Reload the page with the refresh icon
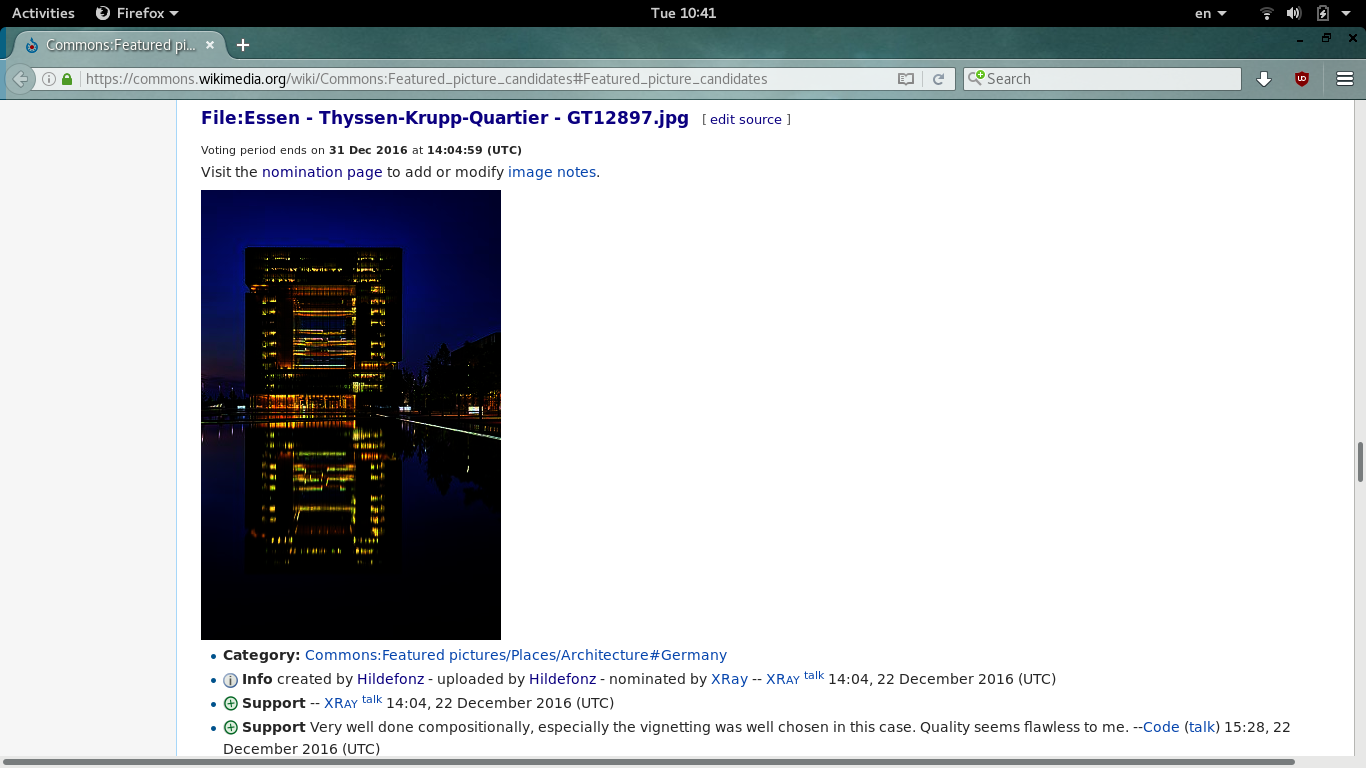 [938, 79]
